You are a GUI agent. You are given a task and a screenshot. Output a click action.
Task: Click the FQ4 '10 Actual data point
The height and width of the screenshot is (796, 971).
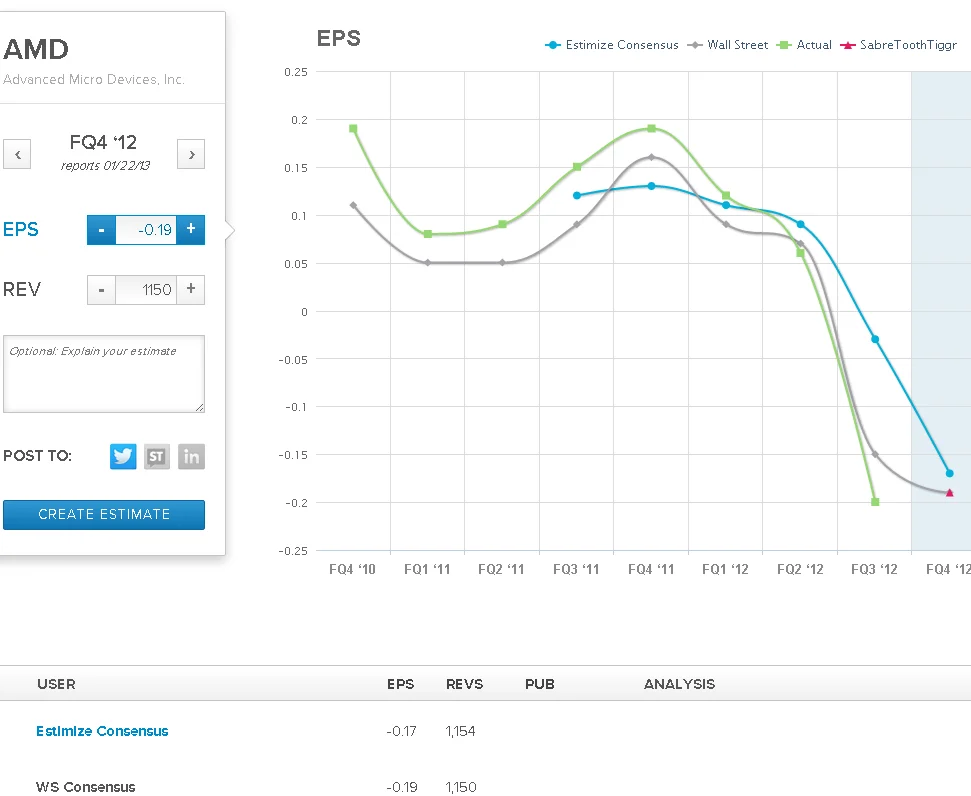353,129
